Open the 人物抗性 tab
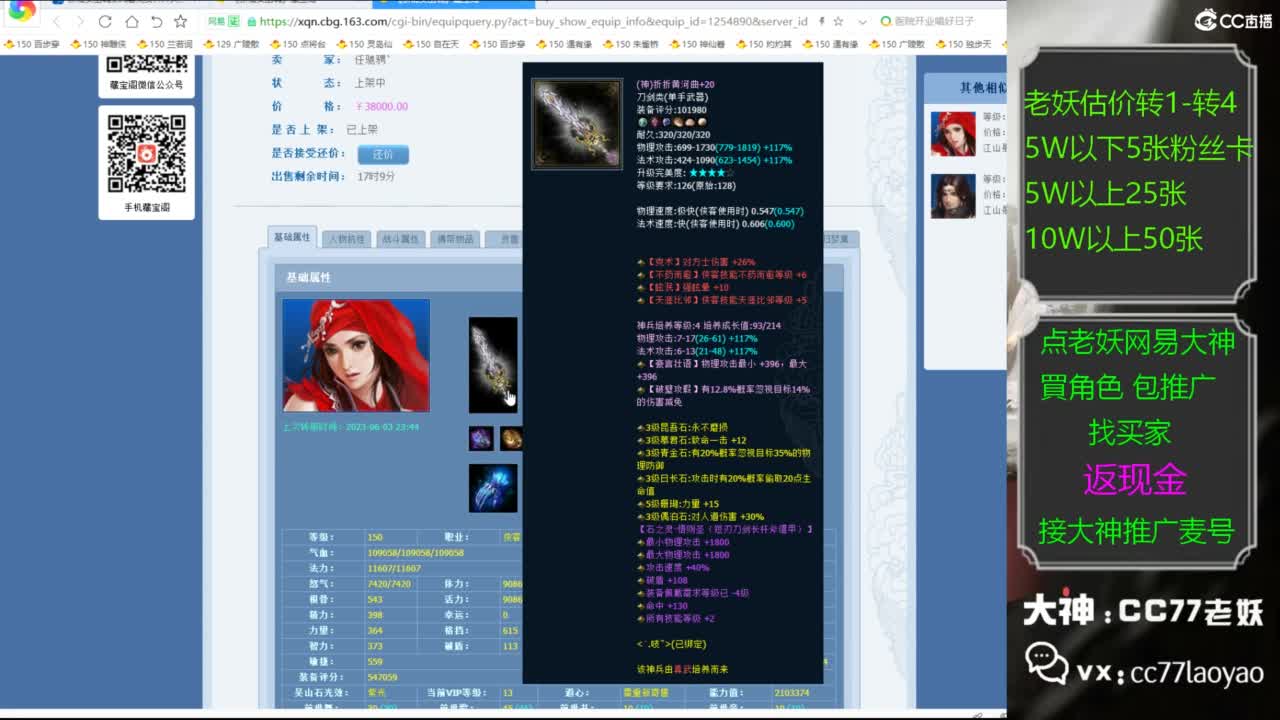Screen dimensions: 1280x720 tap(347, 239)
